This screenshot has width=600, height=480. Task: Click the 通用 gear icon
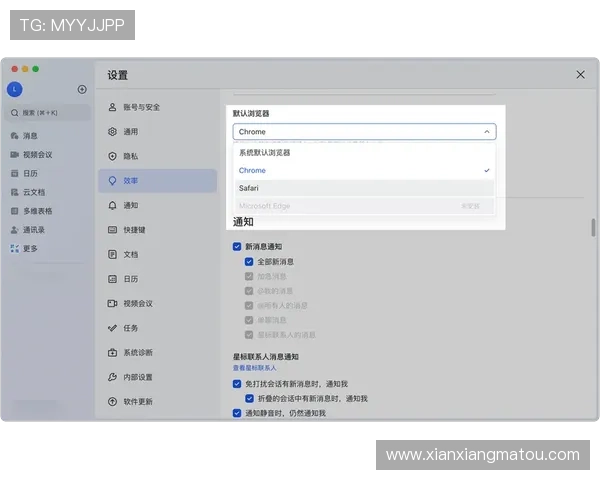point(112,132)
